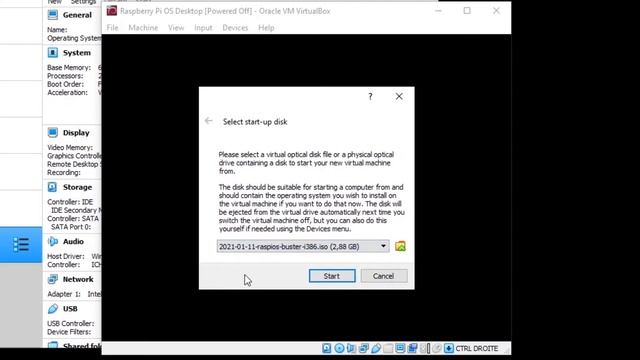
Task: Click the shared folders status bar icon
Action: click(388, 348)
